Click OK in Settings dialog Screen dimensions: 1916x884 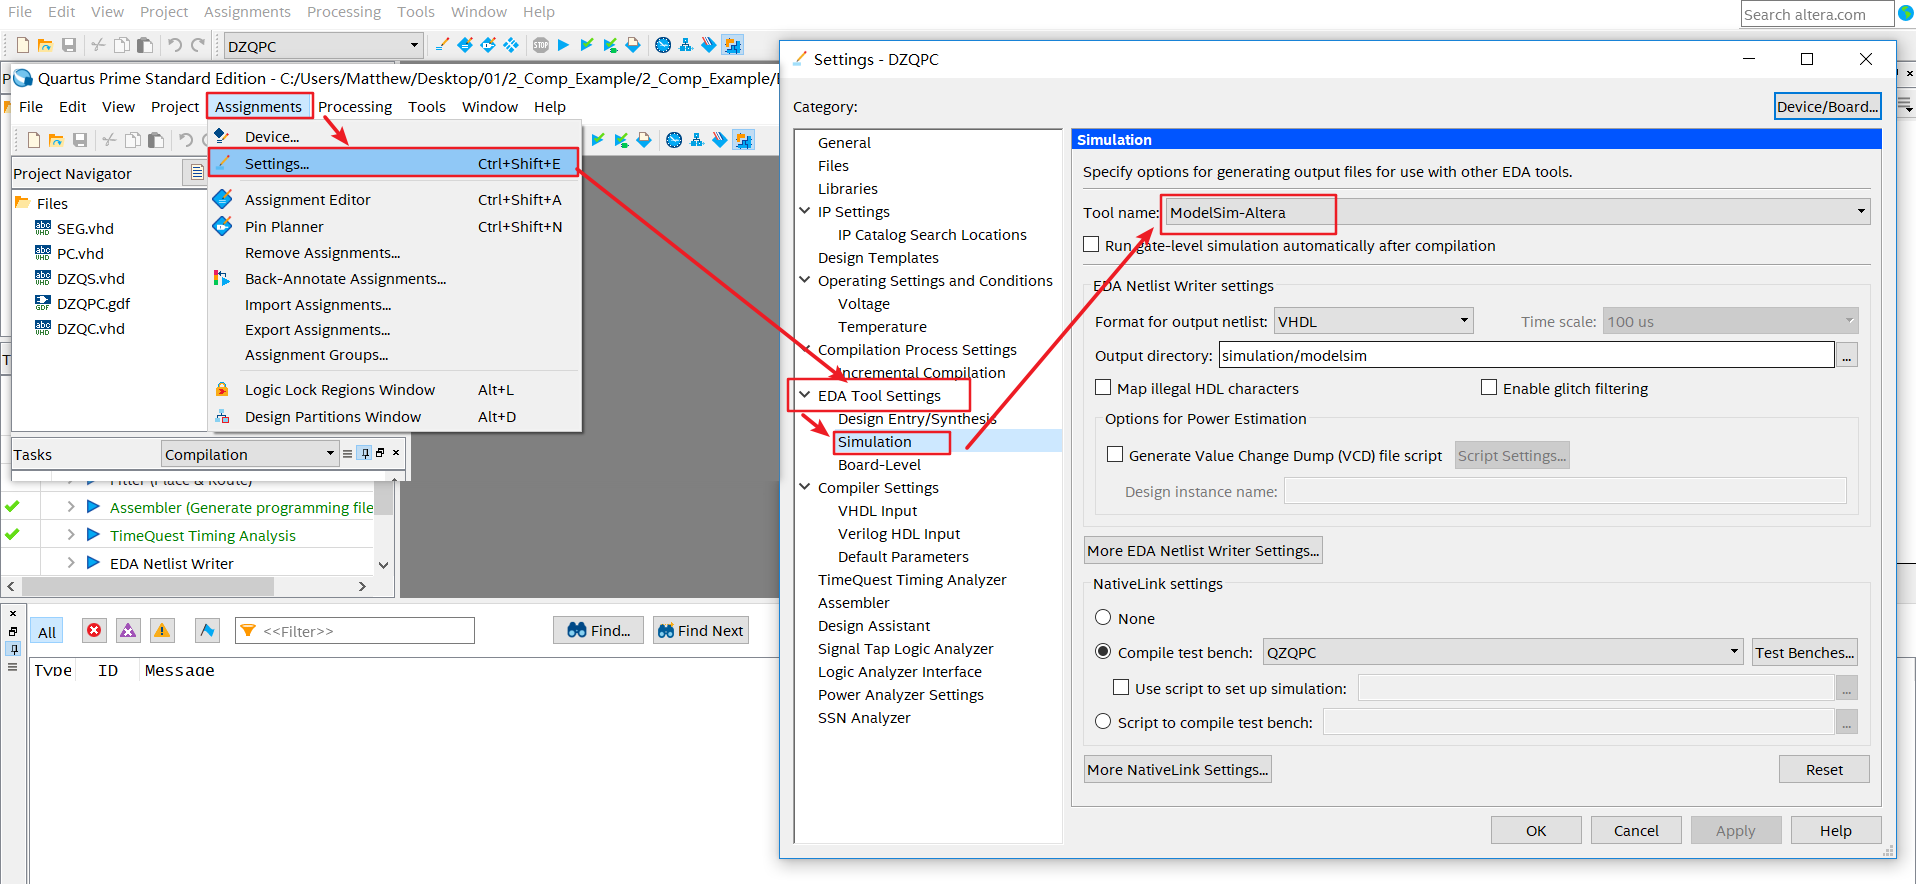coord(1536,830)
